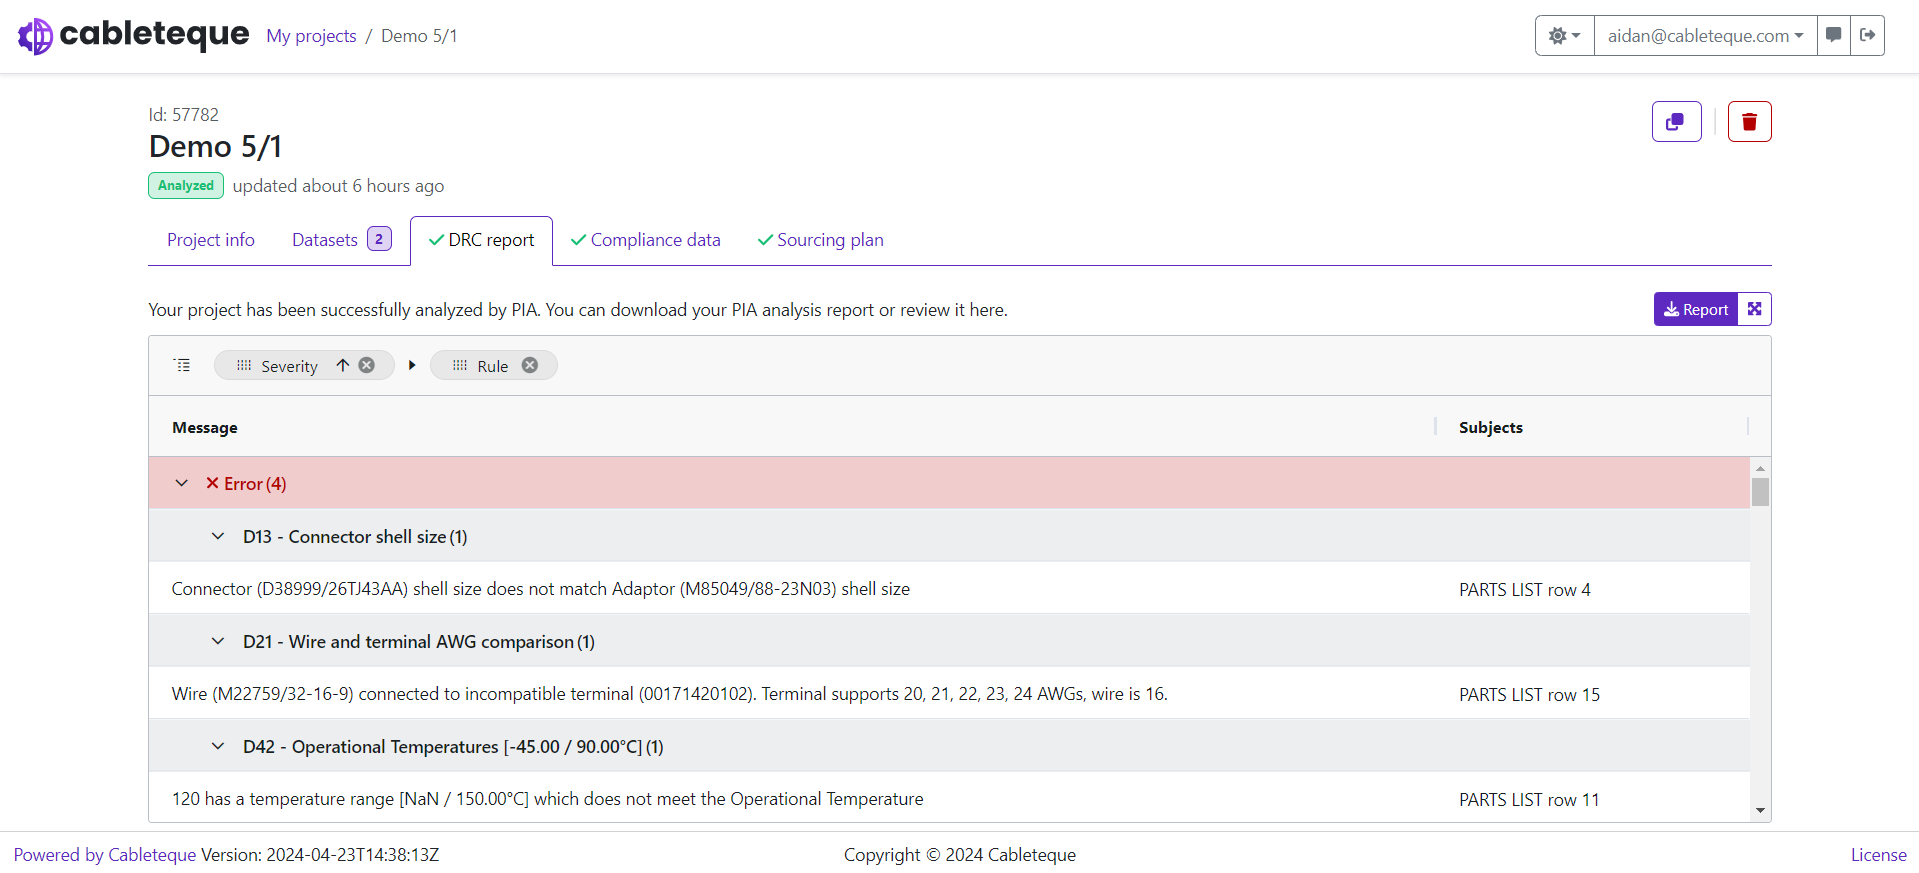Toggle Severity sort direction arrow
This screenshot has width=1919, height=873.
click(x=342, y=365)
